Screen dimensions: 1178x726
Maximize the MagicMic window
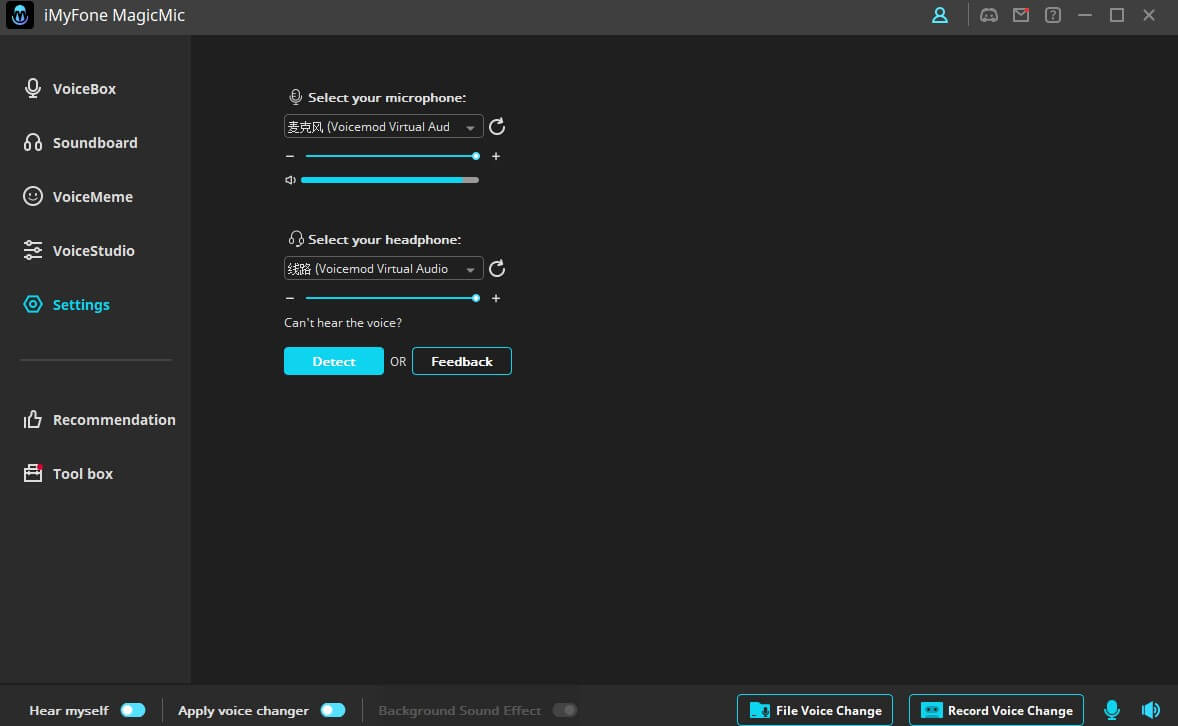point(1117,15)
